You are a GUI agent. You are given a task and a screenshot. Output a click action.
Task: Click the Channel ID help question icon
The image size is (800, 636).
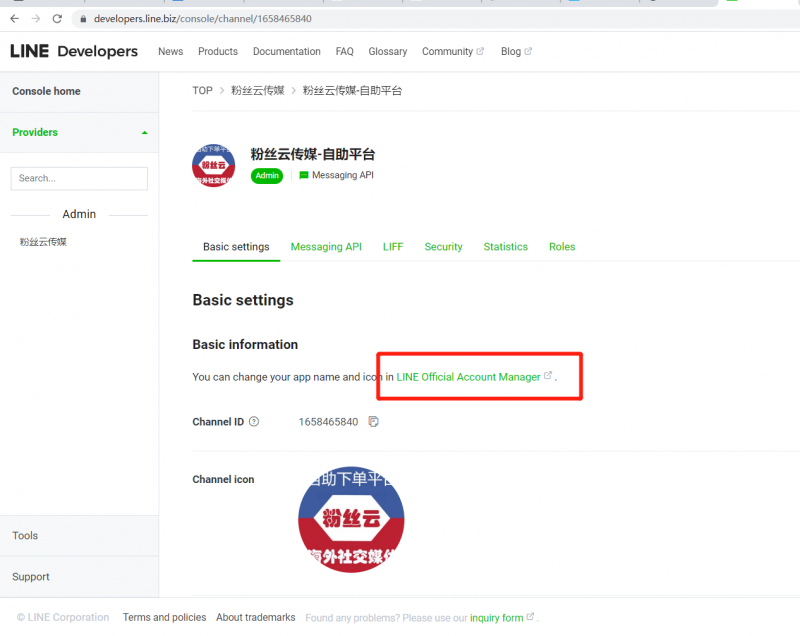click(254, 422)
